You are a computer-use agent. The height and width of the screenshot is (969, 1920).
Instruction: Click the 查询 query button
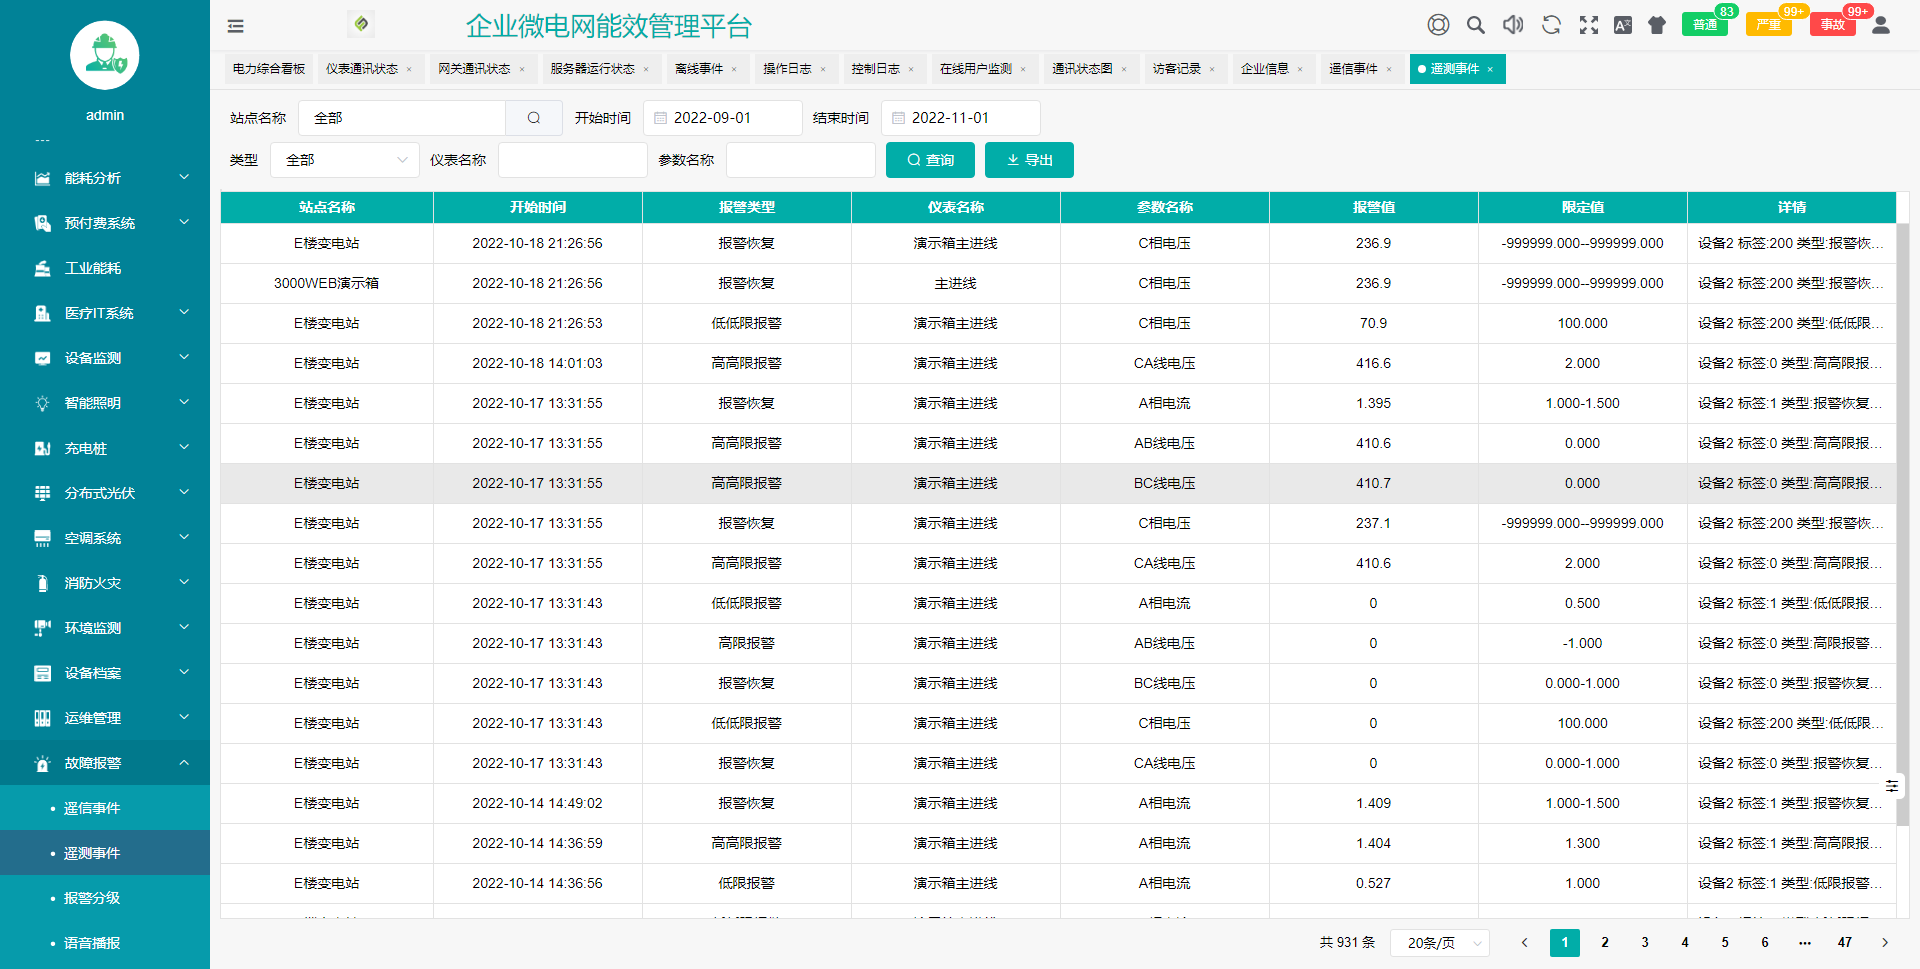click(x=929, y=159)
